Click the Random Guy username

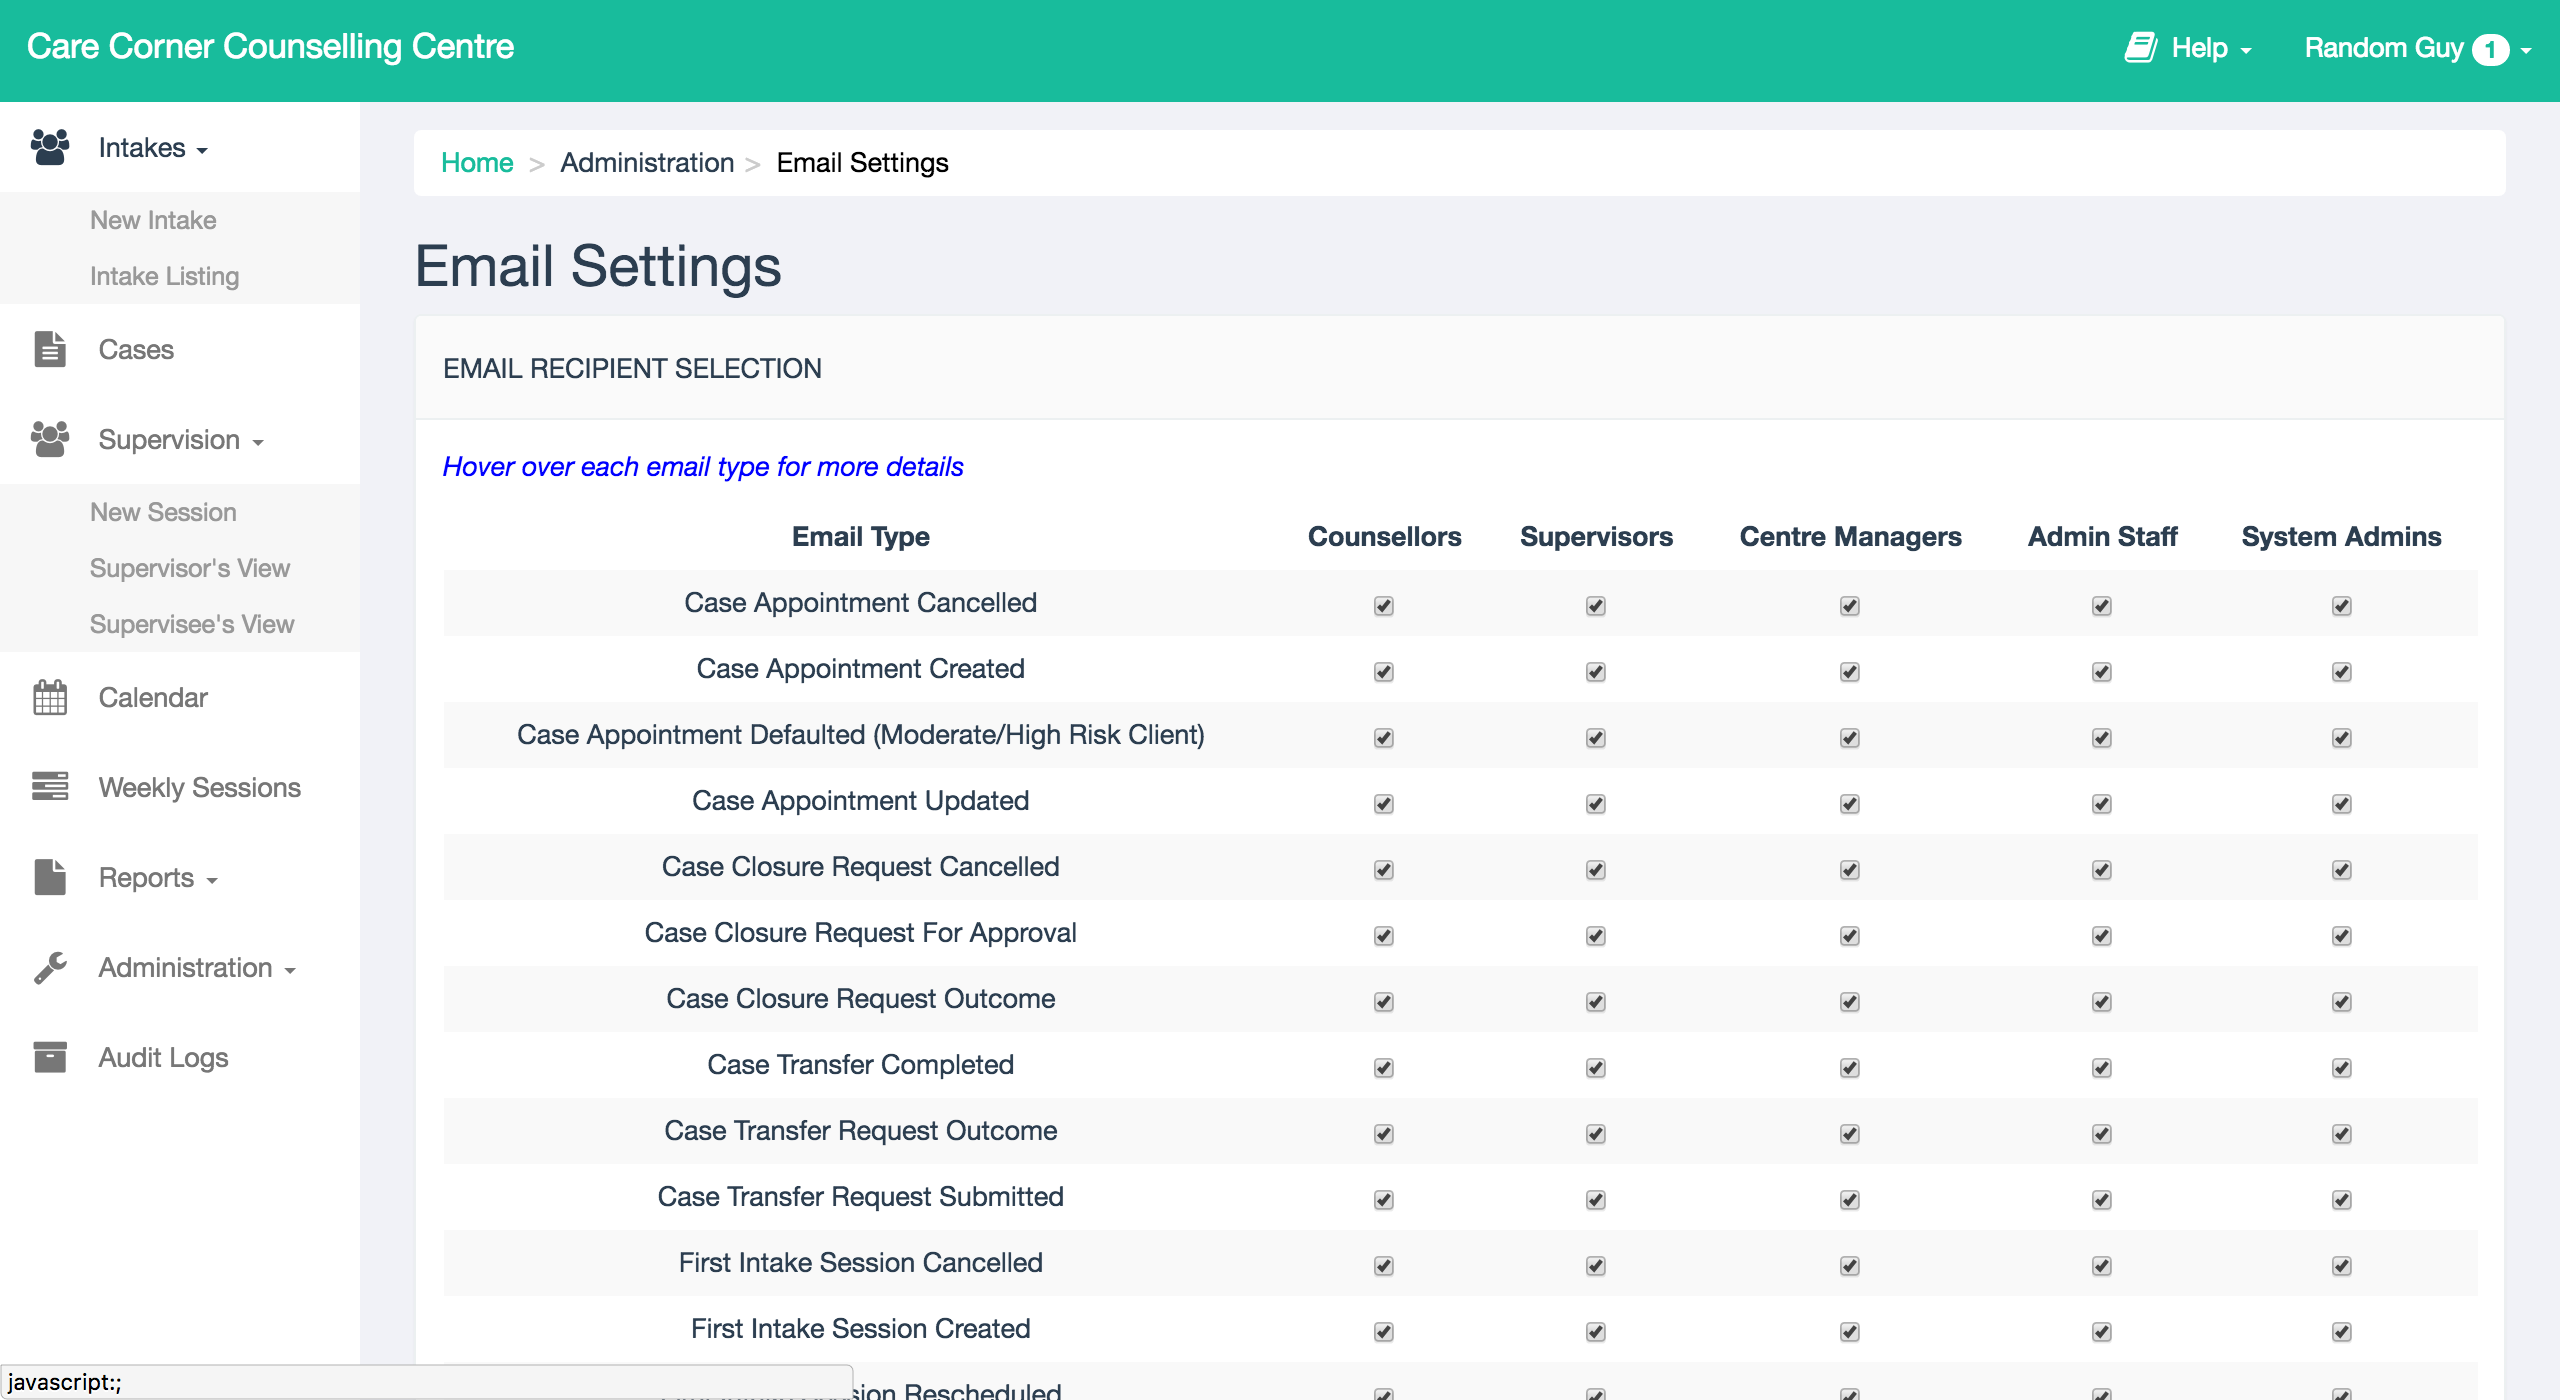click(x=2384, y=48)
